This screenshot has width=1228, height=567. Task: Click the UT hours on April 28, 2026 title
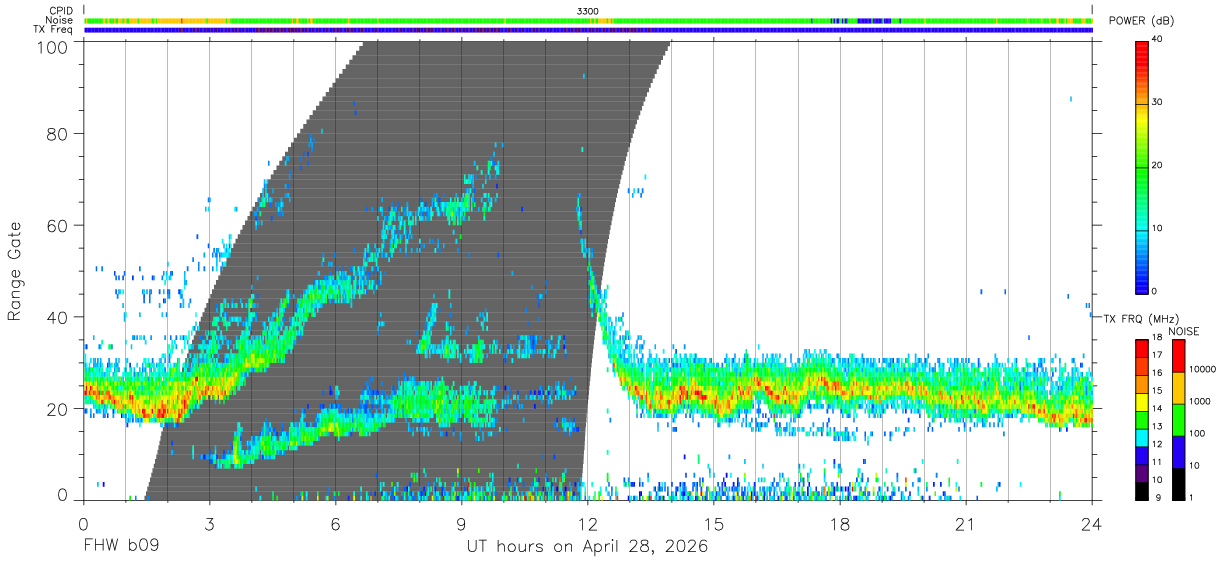pyautogui.click(x=587, y=547)
